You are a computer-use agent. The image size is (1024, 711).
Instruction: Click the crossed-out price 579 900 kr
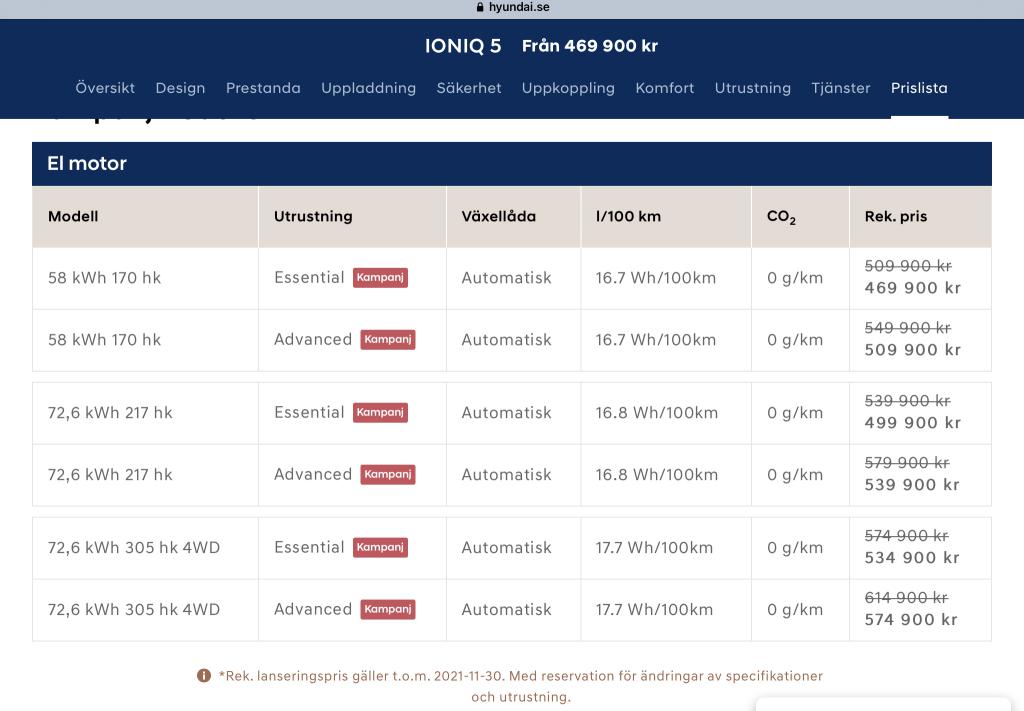click(x=907, y=463)
